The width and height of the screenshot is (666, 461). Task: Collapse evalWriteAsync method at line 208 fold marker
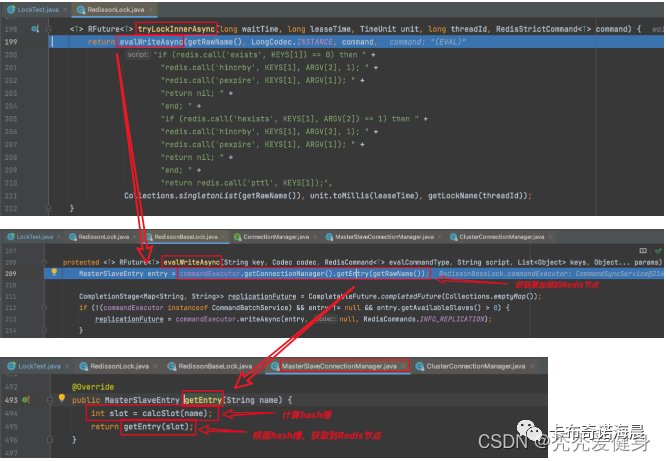pos(44,262)
